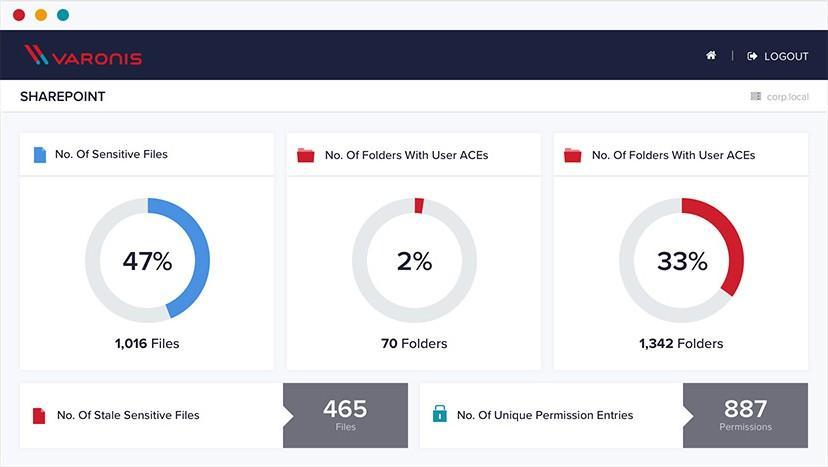Screen dimensions: 828x467
Task: Click the red stale sensitive files icon
Action: point(39,415)
